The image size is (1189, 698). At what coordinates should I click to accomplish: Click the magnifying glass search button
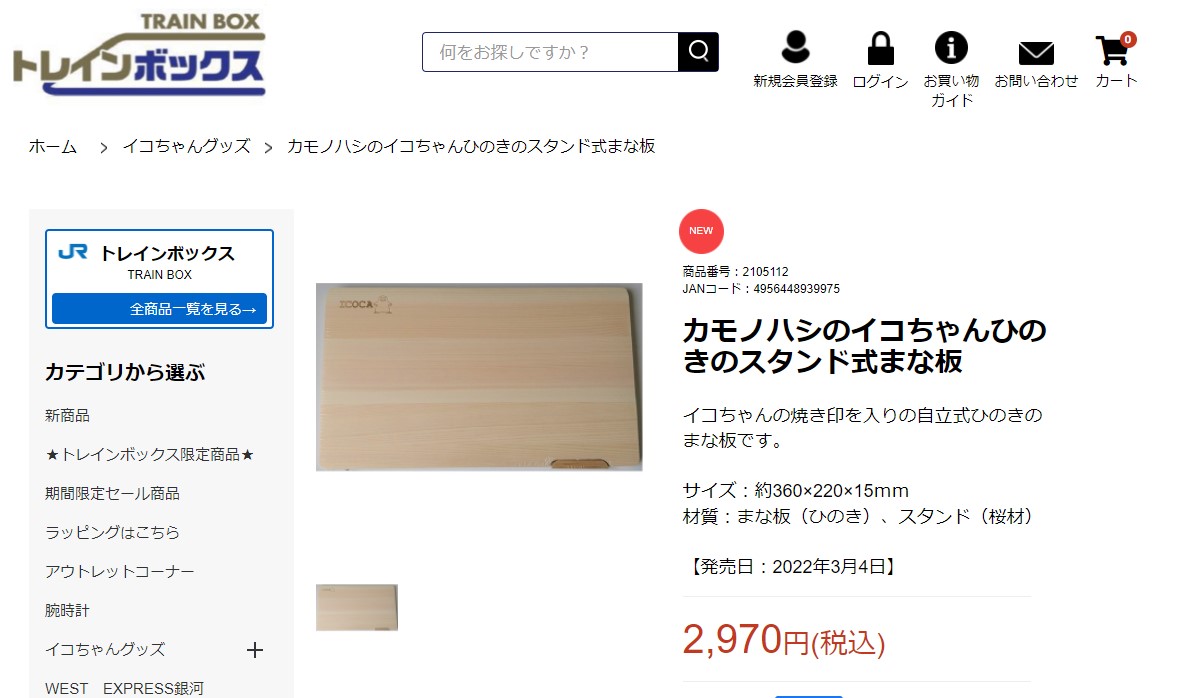[x=698, y=52]
